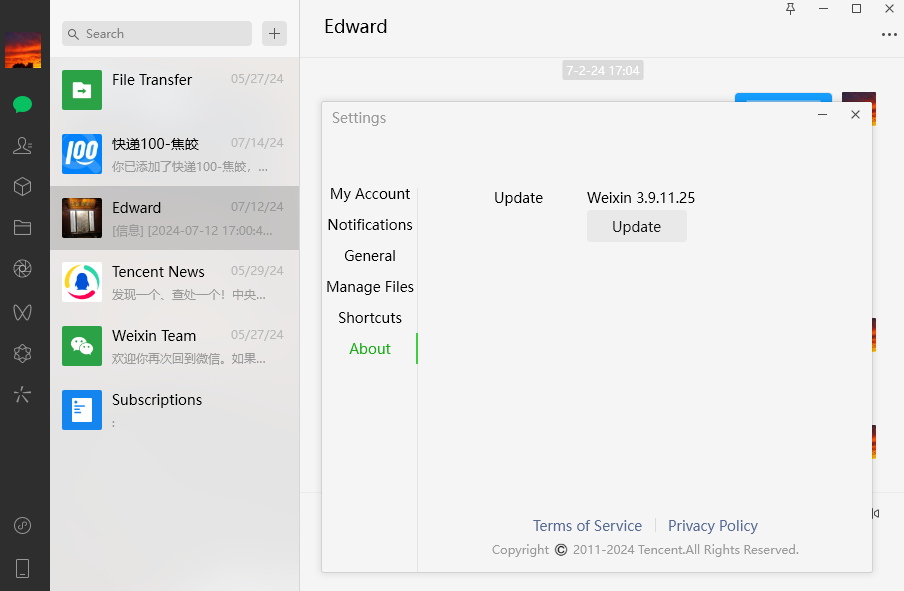The image size is (904, 591).
Task: Click the mobile phone icon in the sidebar
Action: tap(22, 568)
